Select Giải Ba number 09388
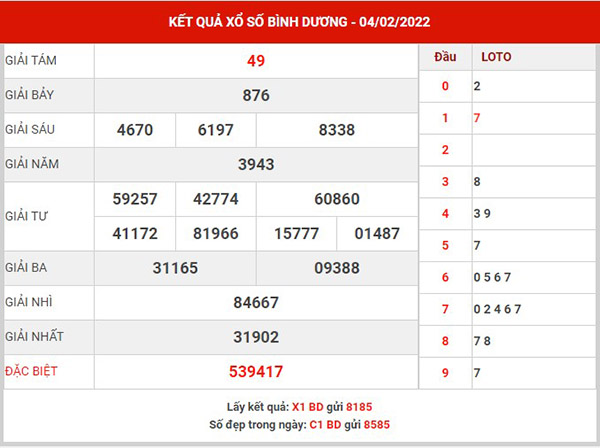Viewport: 600px width, 448px height. click(x=337, y=268)
